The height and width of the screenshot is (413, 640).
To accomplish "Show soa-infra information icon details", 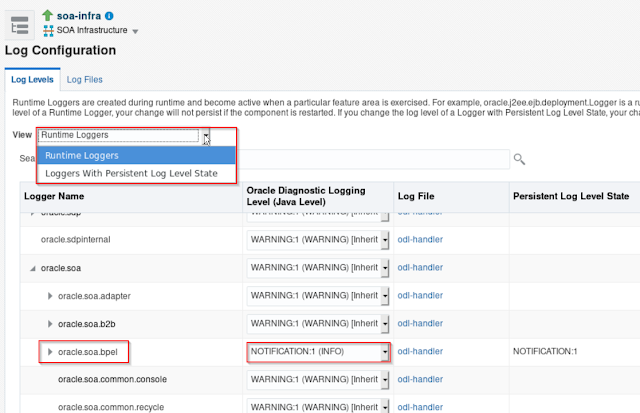I will tap(109, 16).
